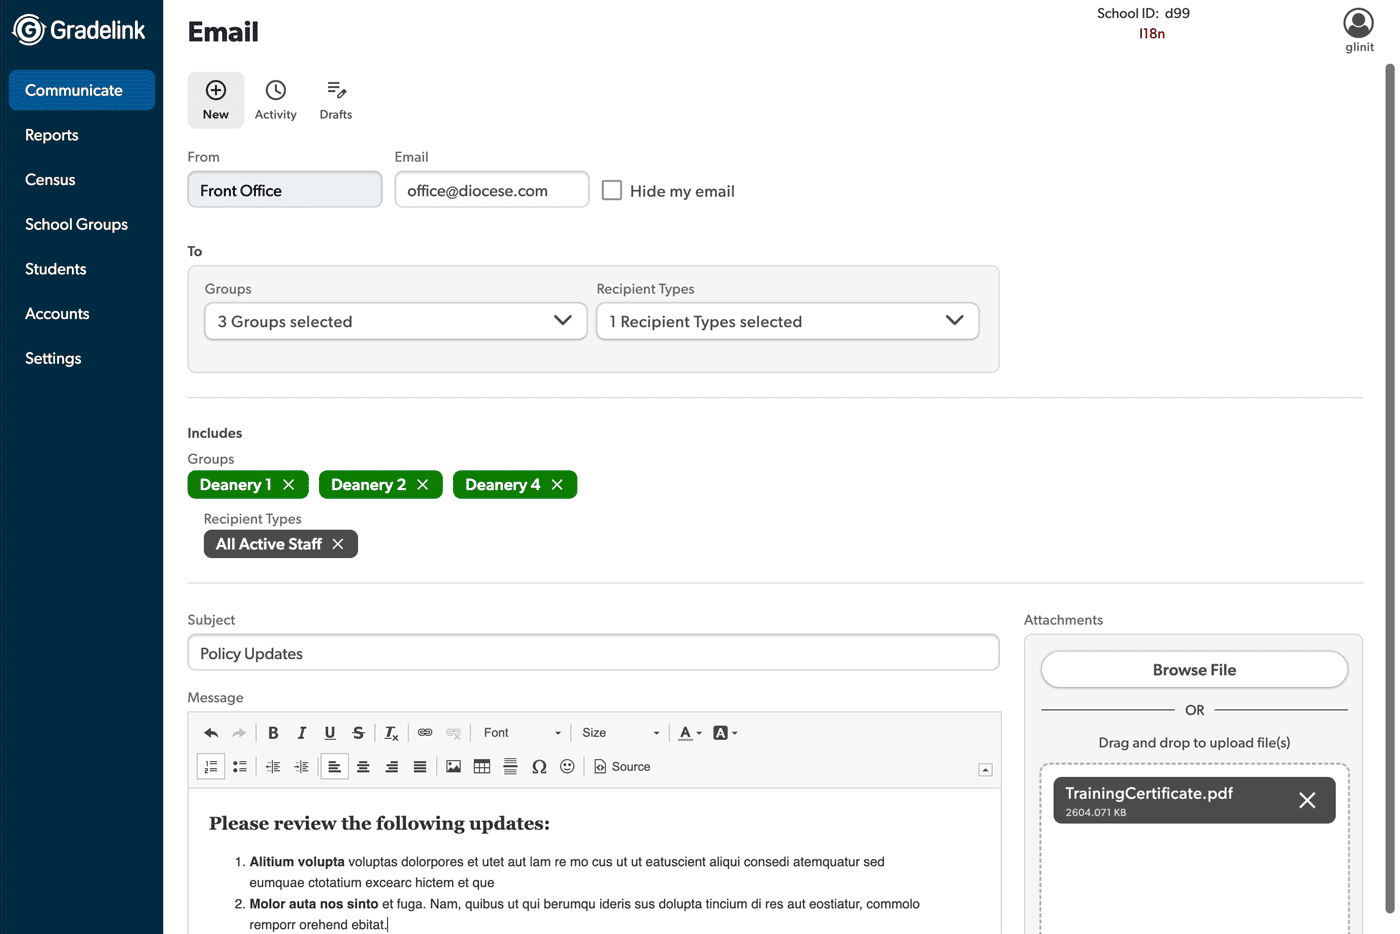Open the Font dropdown in toolbar
Screen dimensions: 1400x934
522,733
